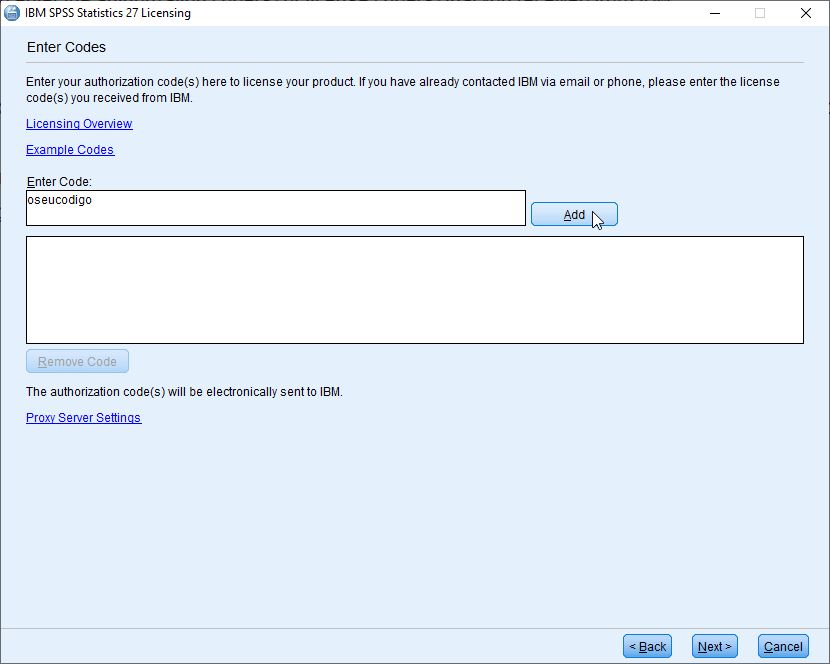Open Proxy Server Settings link
This screenshot has height=664, width=830.
pos(84,418)
